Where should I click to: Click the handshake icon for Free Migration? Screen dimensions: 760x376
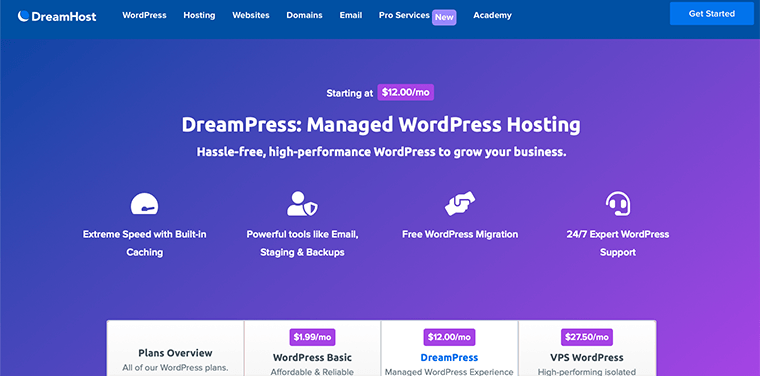tap(460, 203)
